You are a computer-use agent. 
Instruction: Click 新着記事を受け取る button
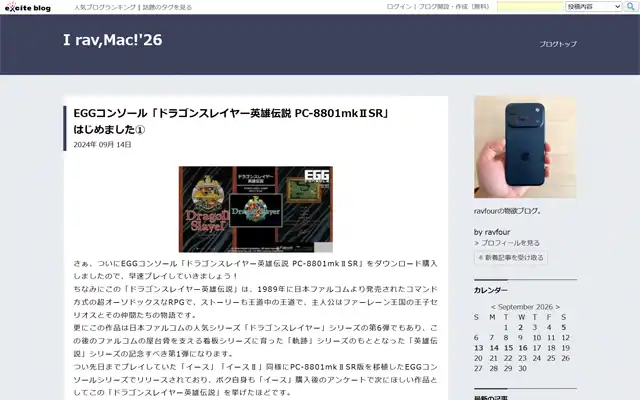pyautogui.click(x=511, y=258)
